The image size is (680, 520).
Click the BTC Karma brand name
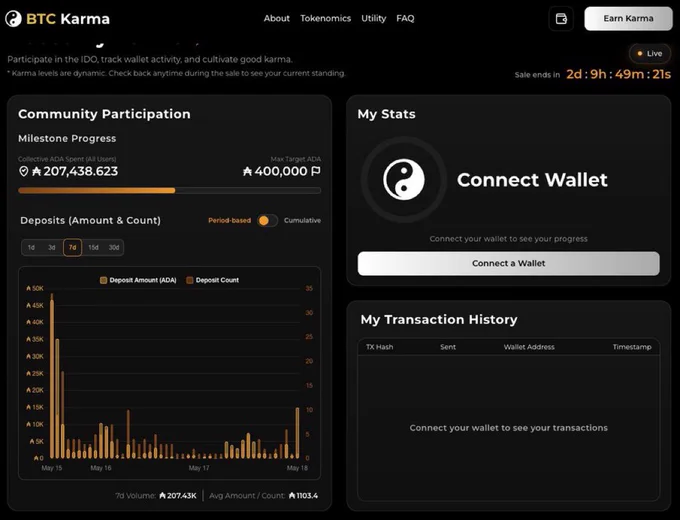pos(68,19)
